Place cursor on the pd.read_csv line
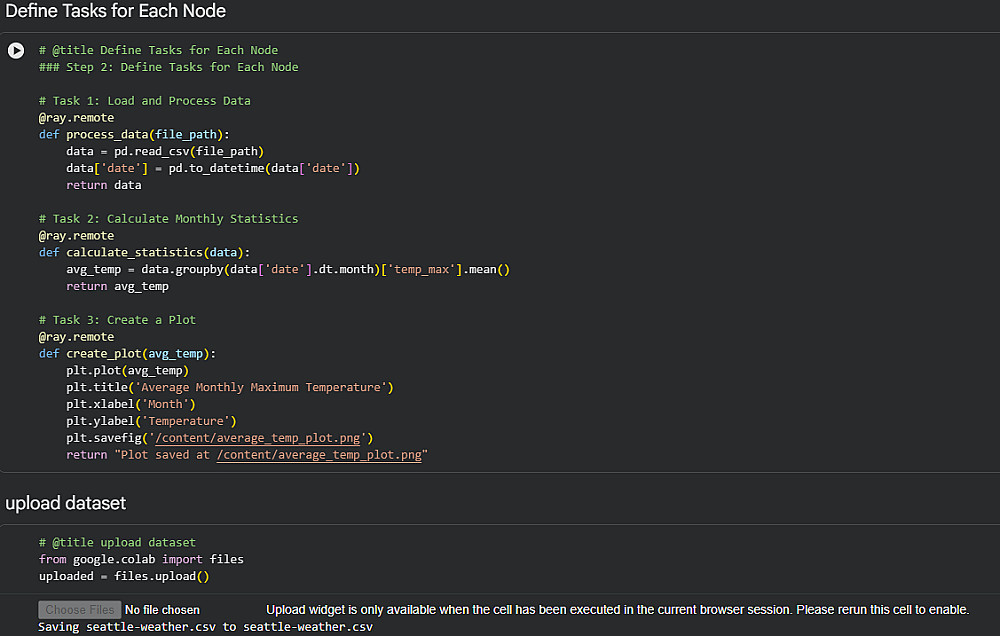This screenshot has height=636, width=1000. (x=164, y=151)
